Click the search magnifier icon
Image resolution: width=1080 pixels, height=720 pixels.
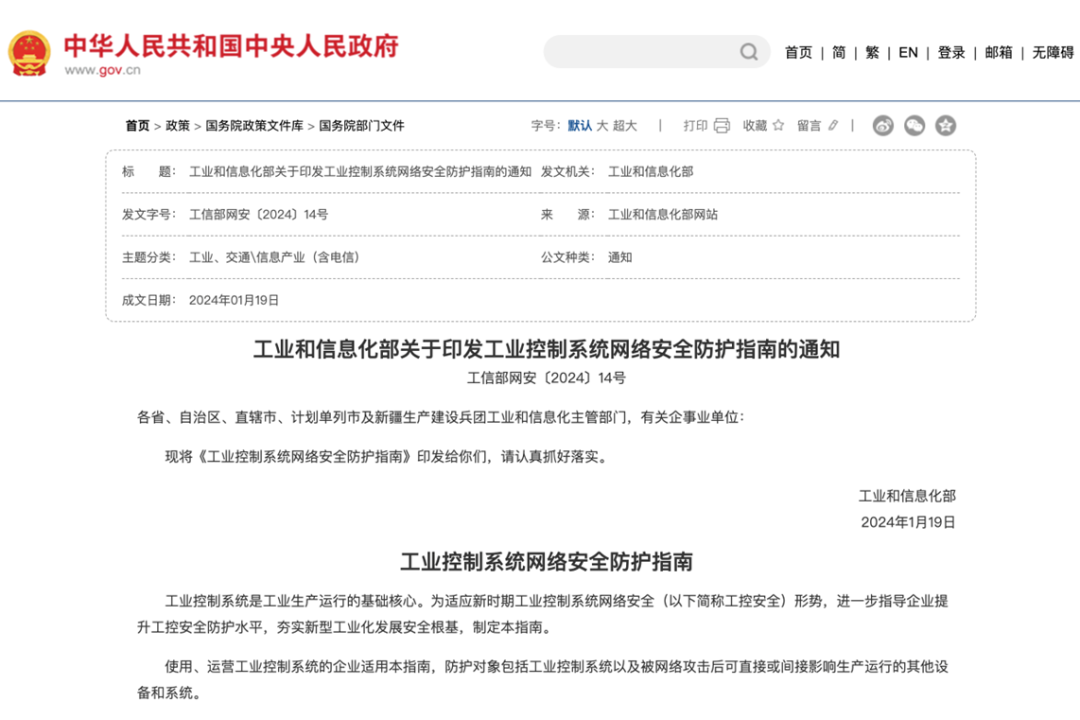[748, 51]
